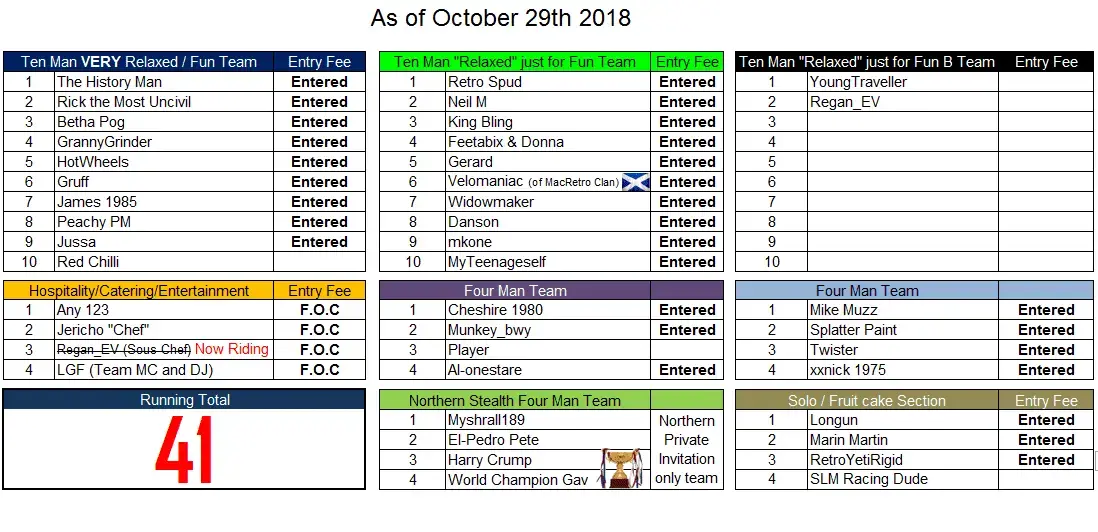Click the Mike Muzz cell
Screen dimensions: 1098x532
coord(903,310)
